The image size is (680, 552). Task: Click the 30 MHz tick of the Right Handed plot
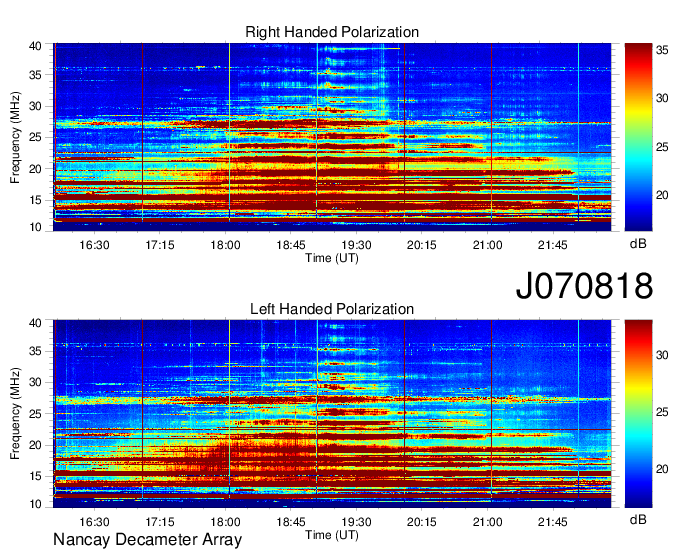(x=35, y=106)
